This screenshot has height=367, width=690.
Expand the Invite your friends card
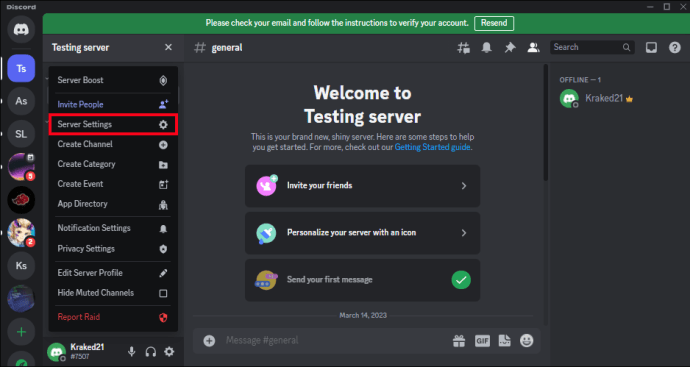pos(363,186)
